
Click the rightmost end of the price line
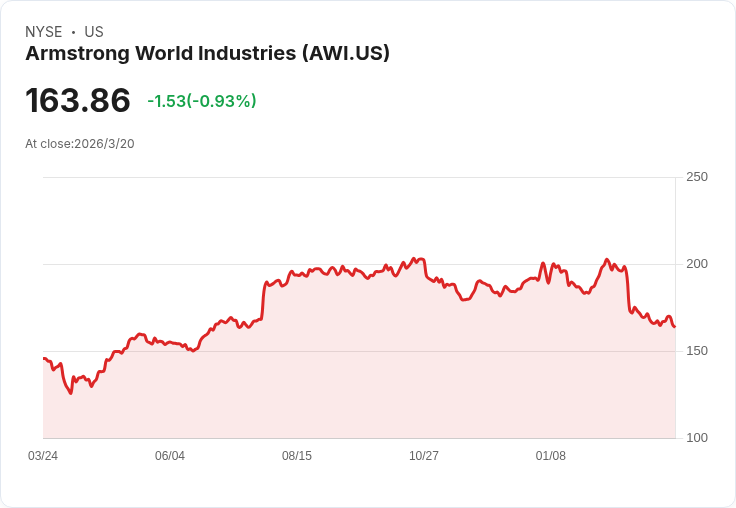click(675, 326)
